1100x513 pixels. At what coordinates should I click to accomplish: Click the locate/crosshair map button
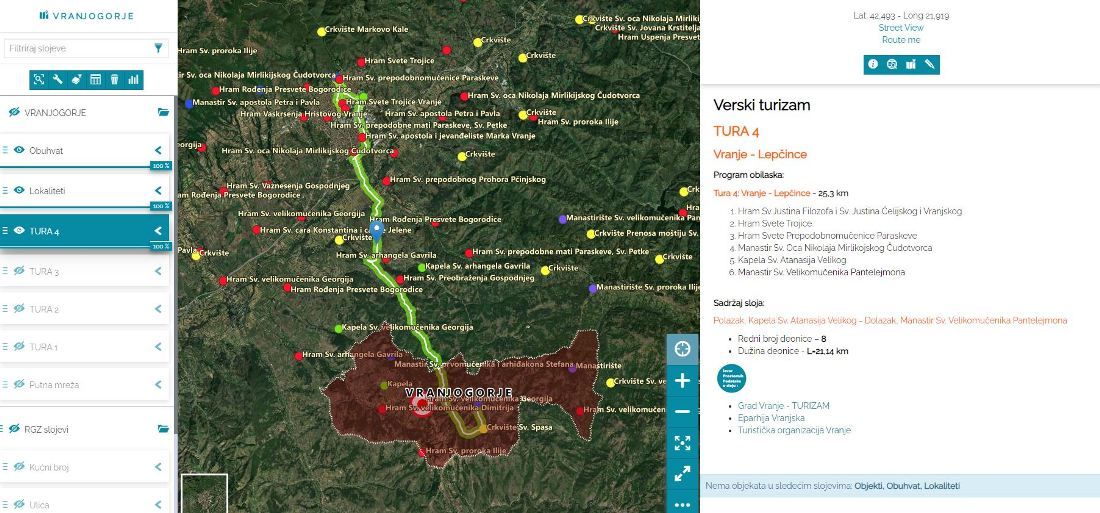tap(683, 349)
